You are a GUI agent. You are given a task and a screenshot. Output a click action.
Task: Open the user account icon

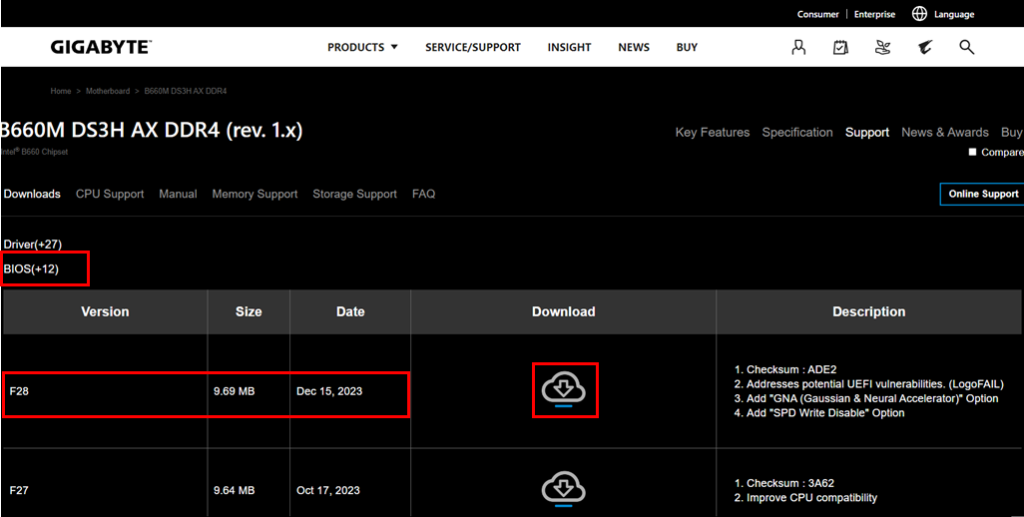tap(798, 47)
